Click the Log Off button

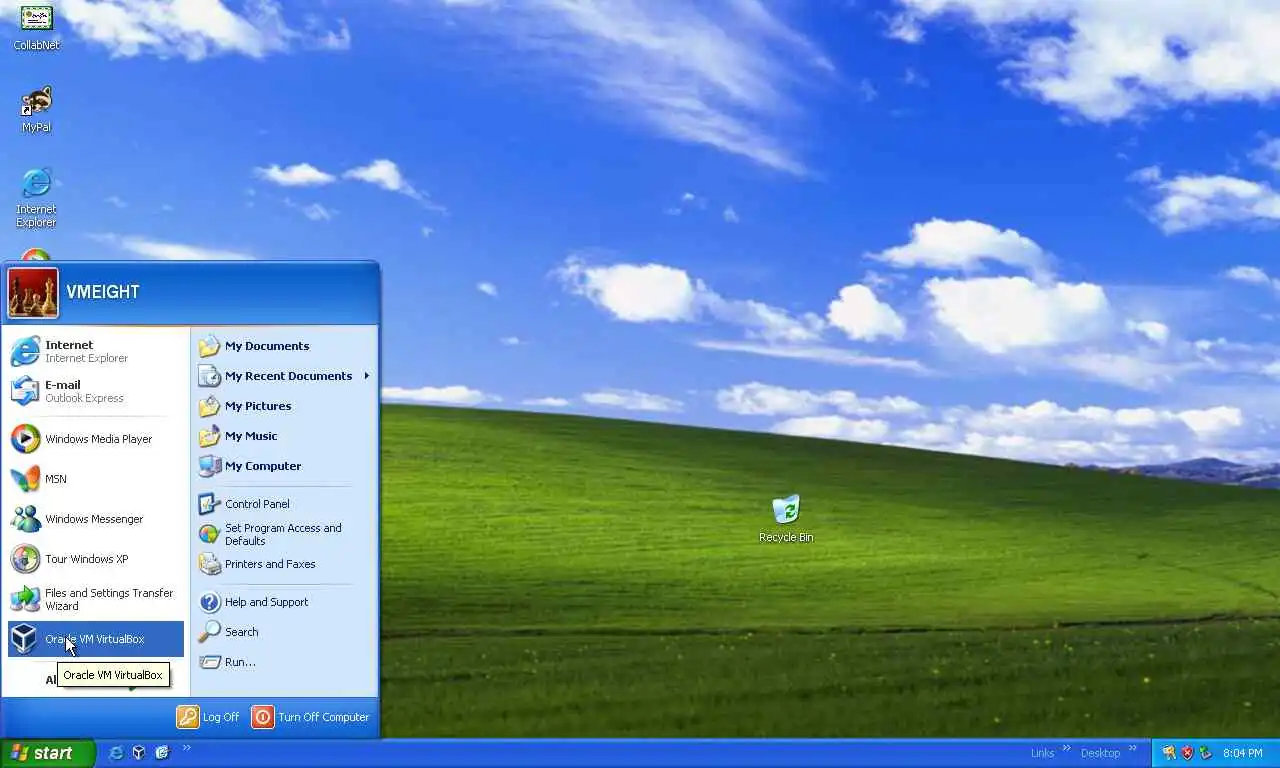(208, 717)
